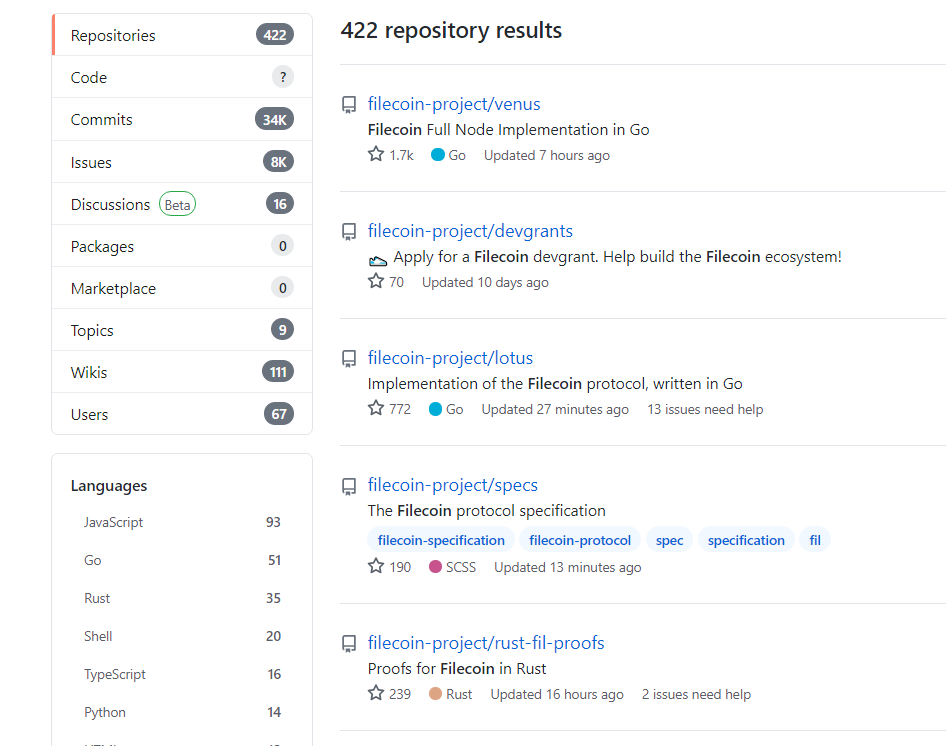
Task: Click the star icon showing 772 for lotus
Action: (376, 409)
